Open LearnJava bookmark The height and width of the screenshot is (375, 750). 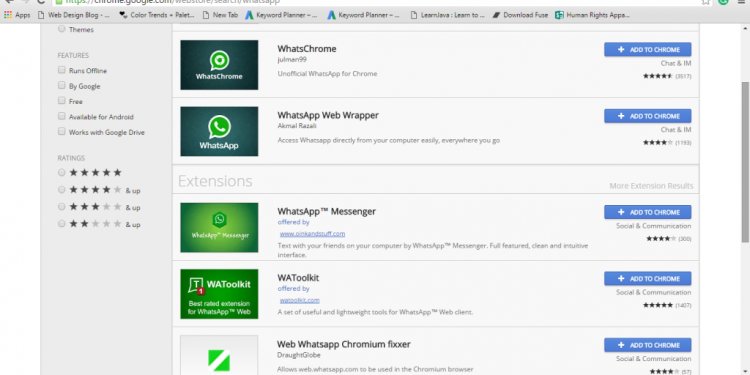point(448,15)
